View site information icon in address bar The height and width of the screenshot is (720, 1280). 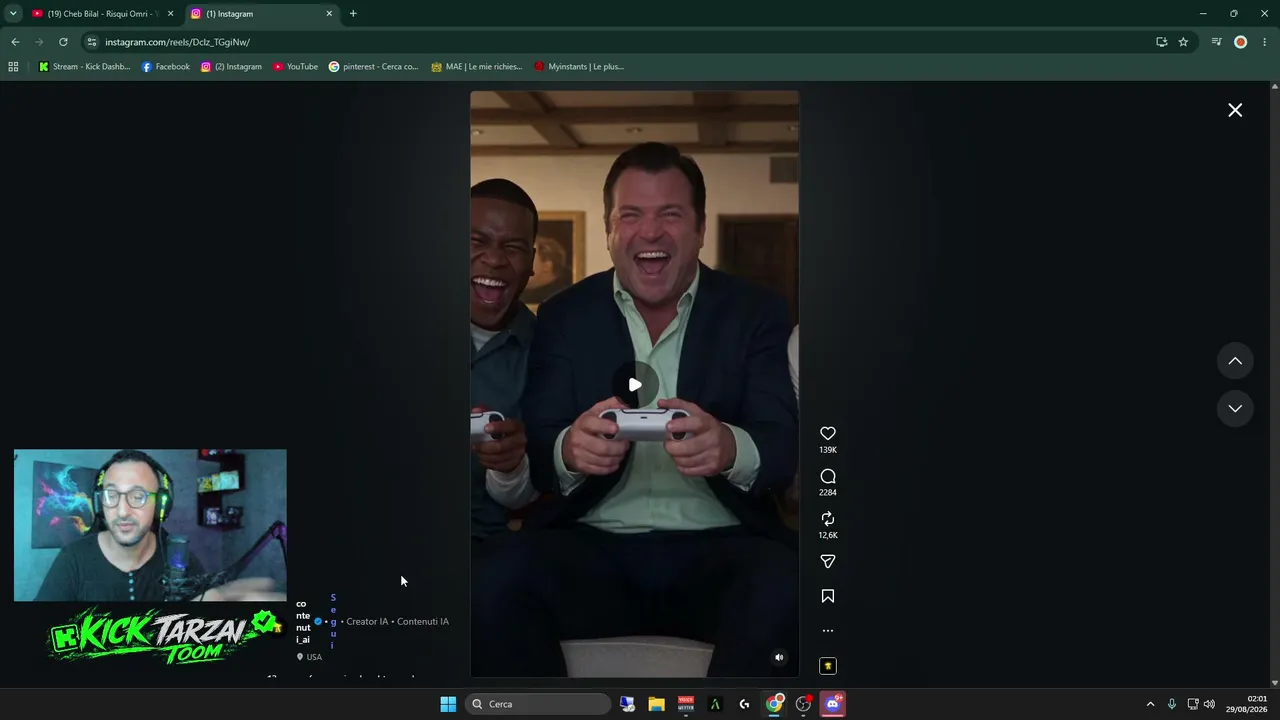point(92,42)
